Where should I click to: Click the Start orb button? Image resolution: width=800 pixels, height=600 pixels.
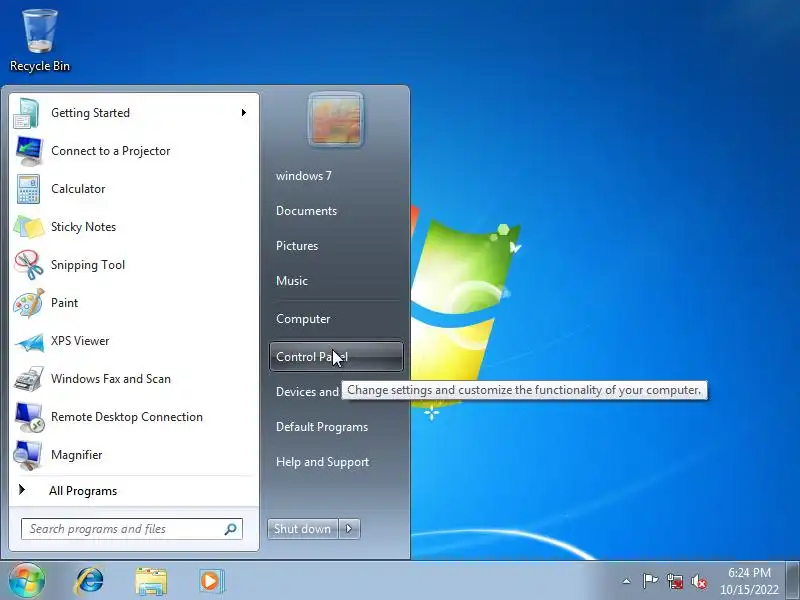point(27,580)
